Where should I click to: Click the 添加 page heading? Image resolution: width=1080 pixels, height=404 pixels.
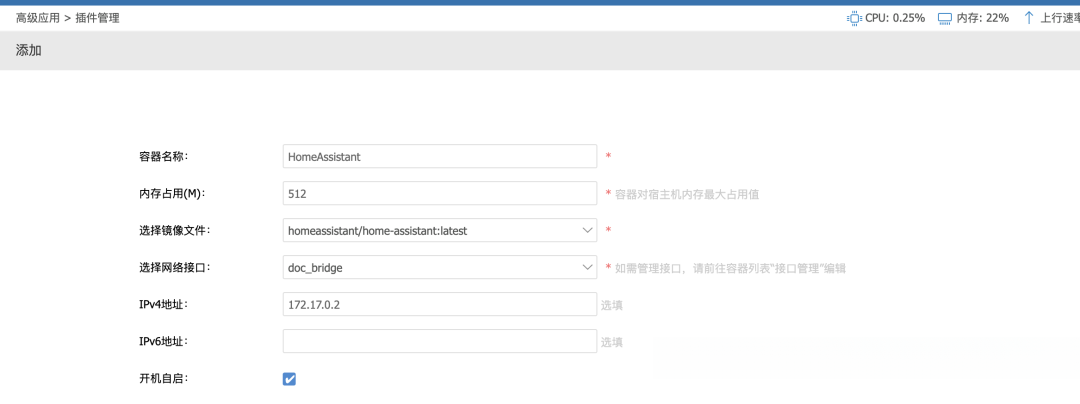coord(29,50)
